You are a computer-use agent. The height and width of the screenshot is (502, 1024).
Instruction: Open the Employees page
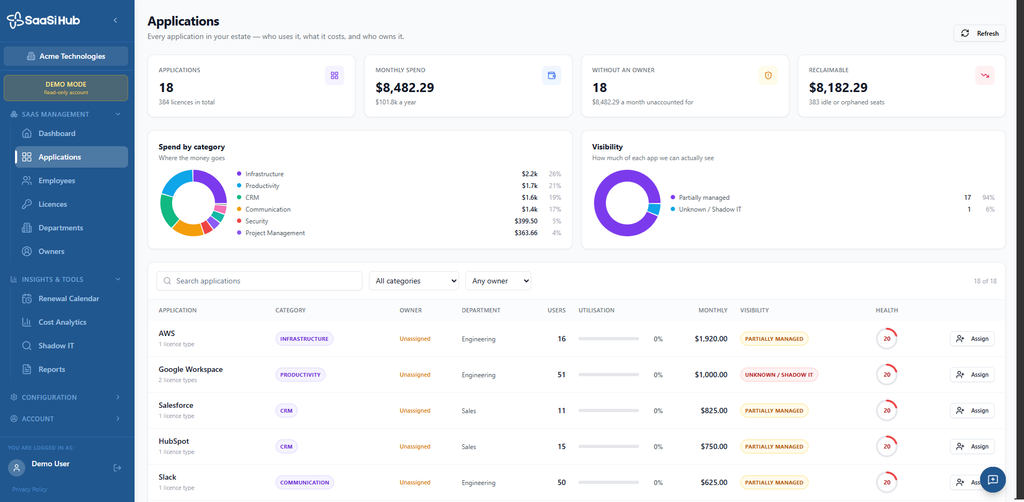[x=72, y=180]
